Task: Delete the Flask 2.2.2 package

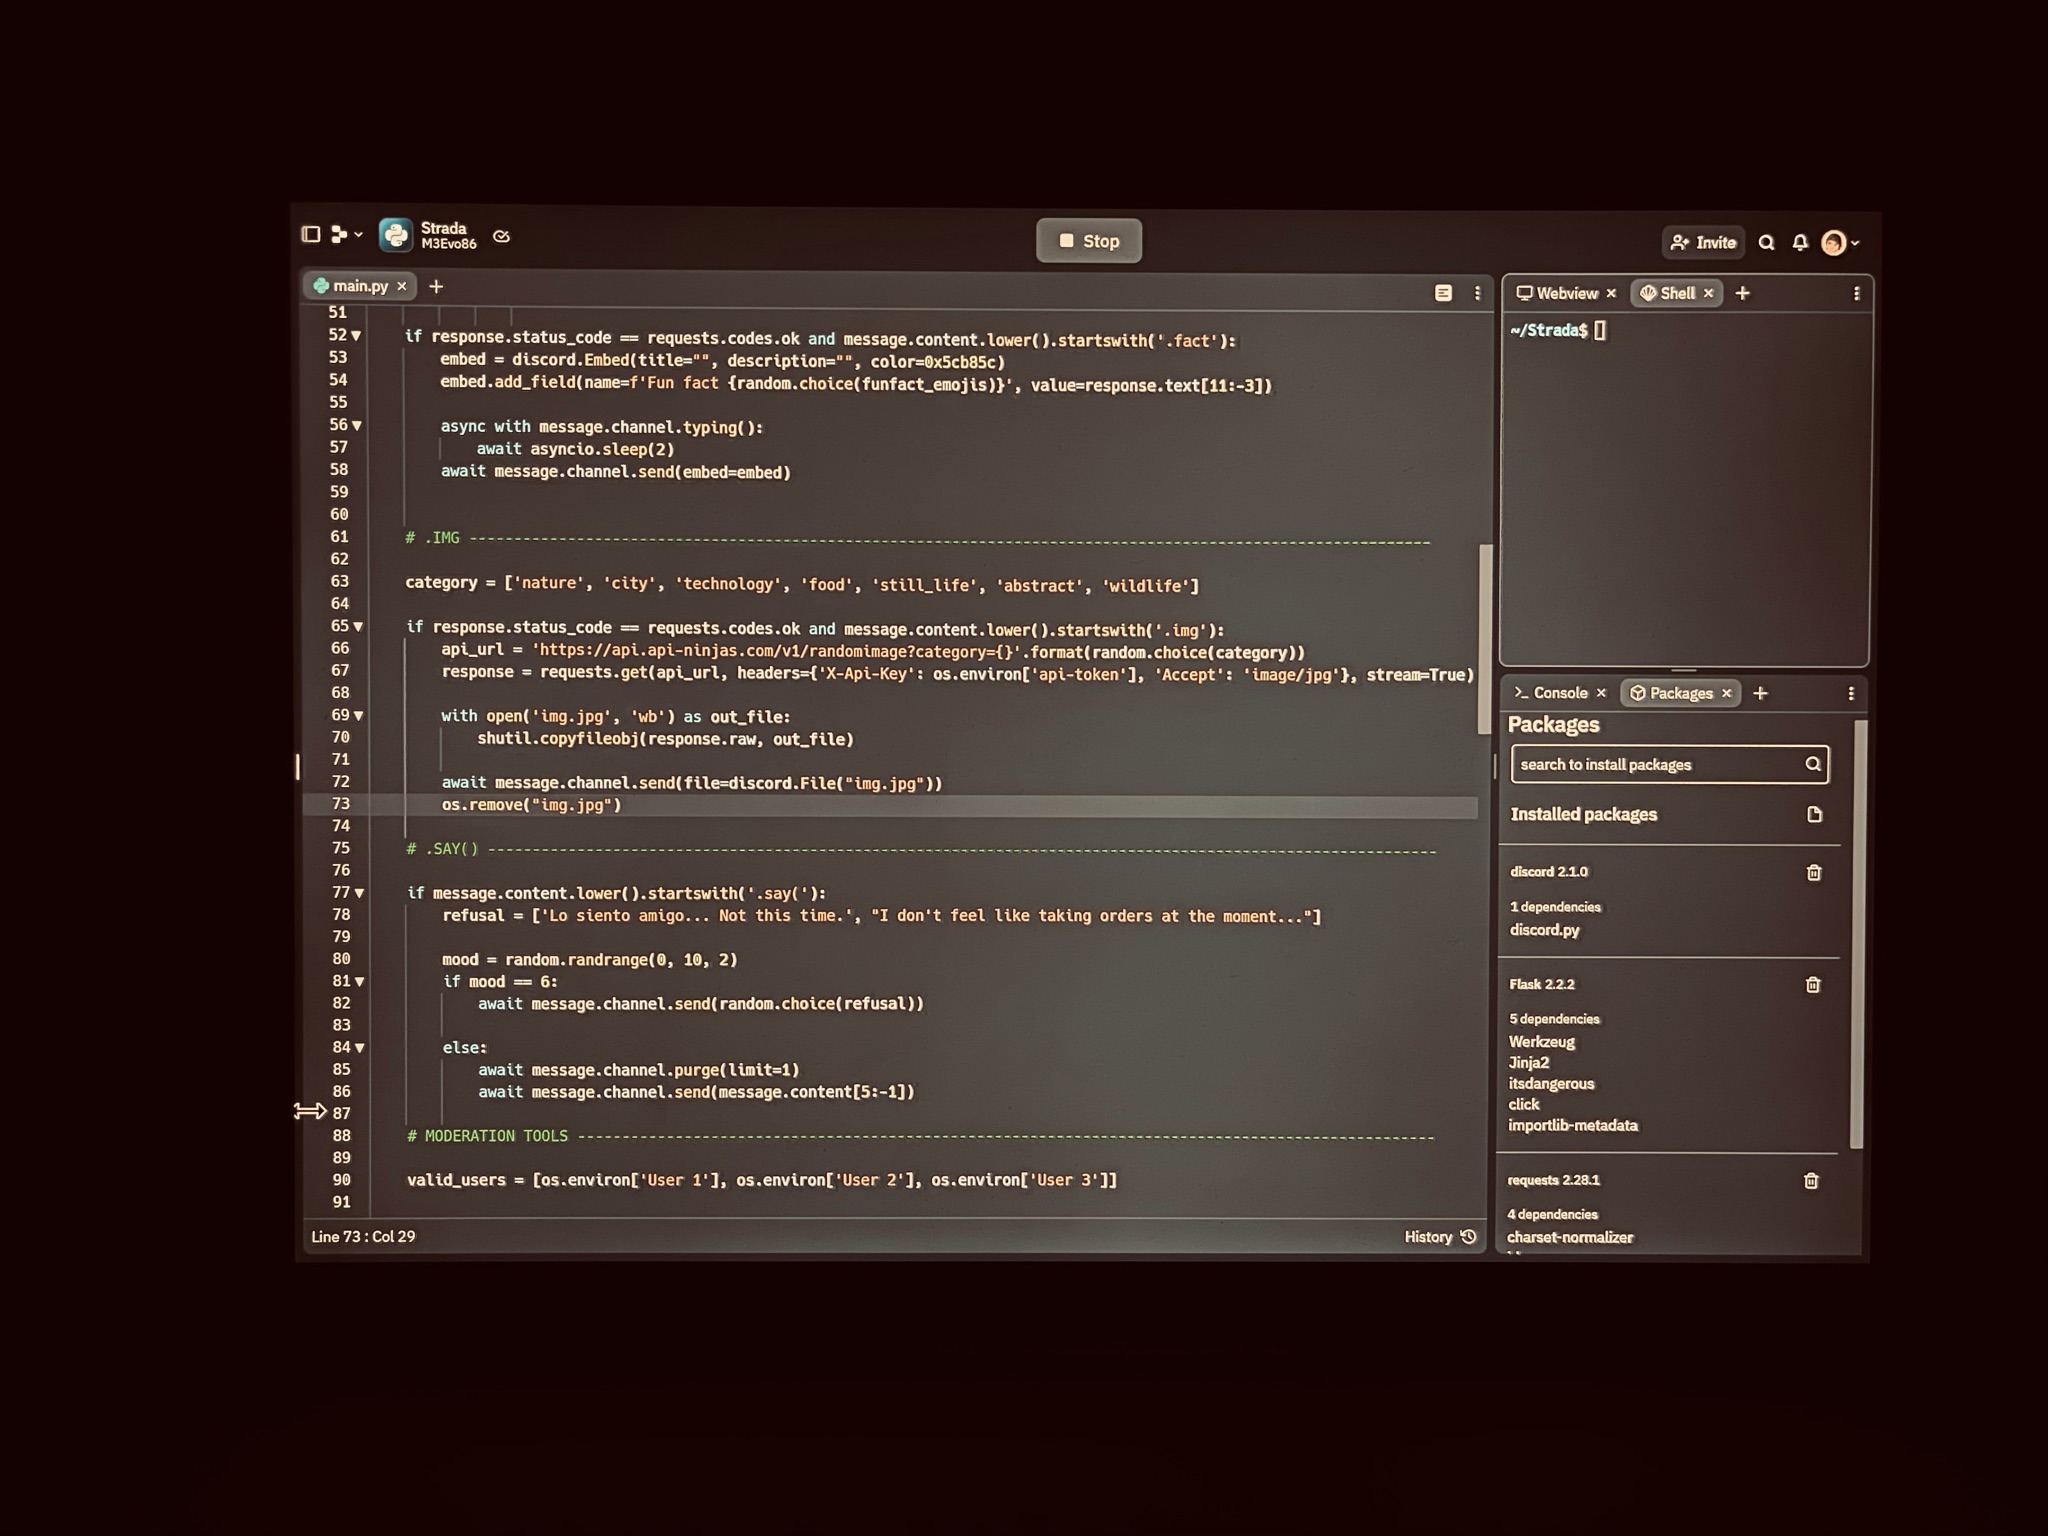Action: [1813, 985]
